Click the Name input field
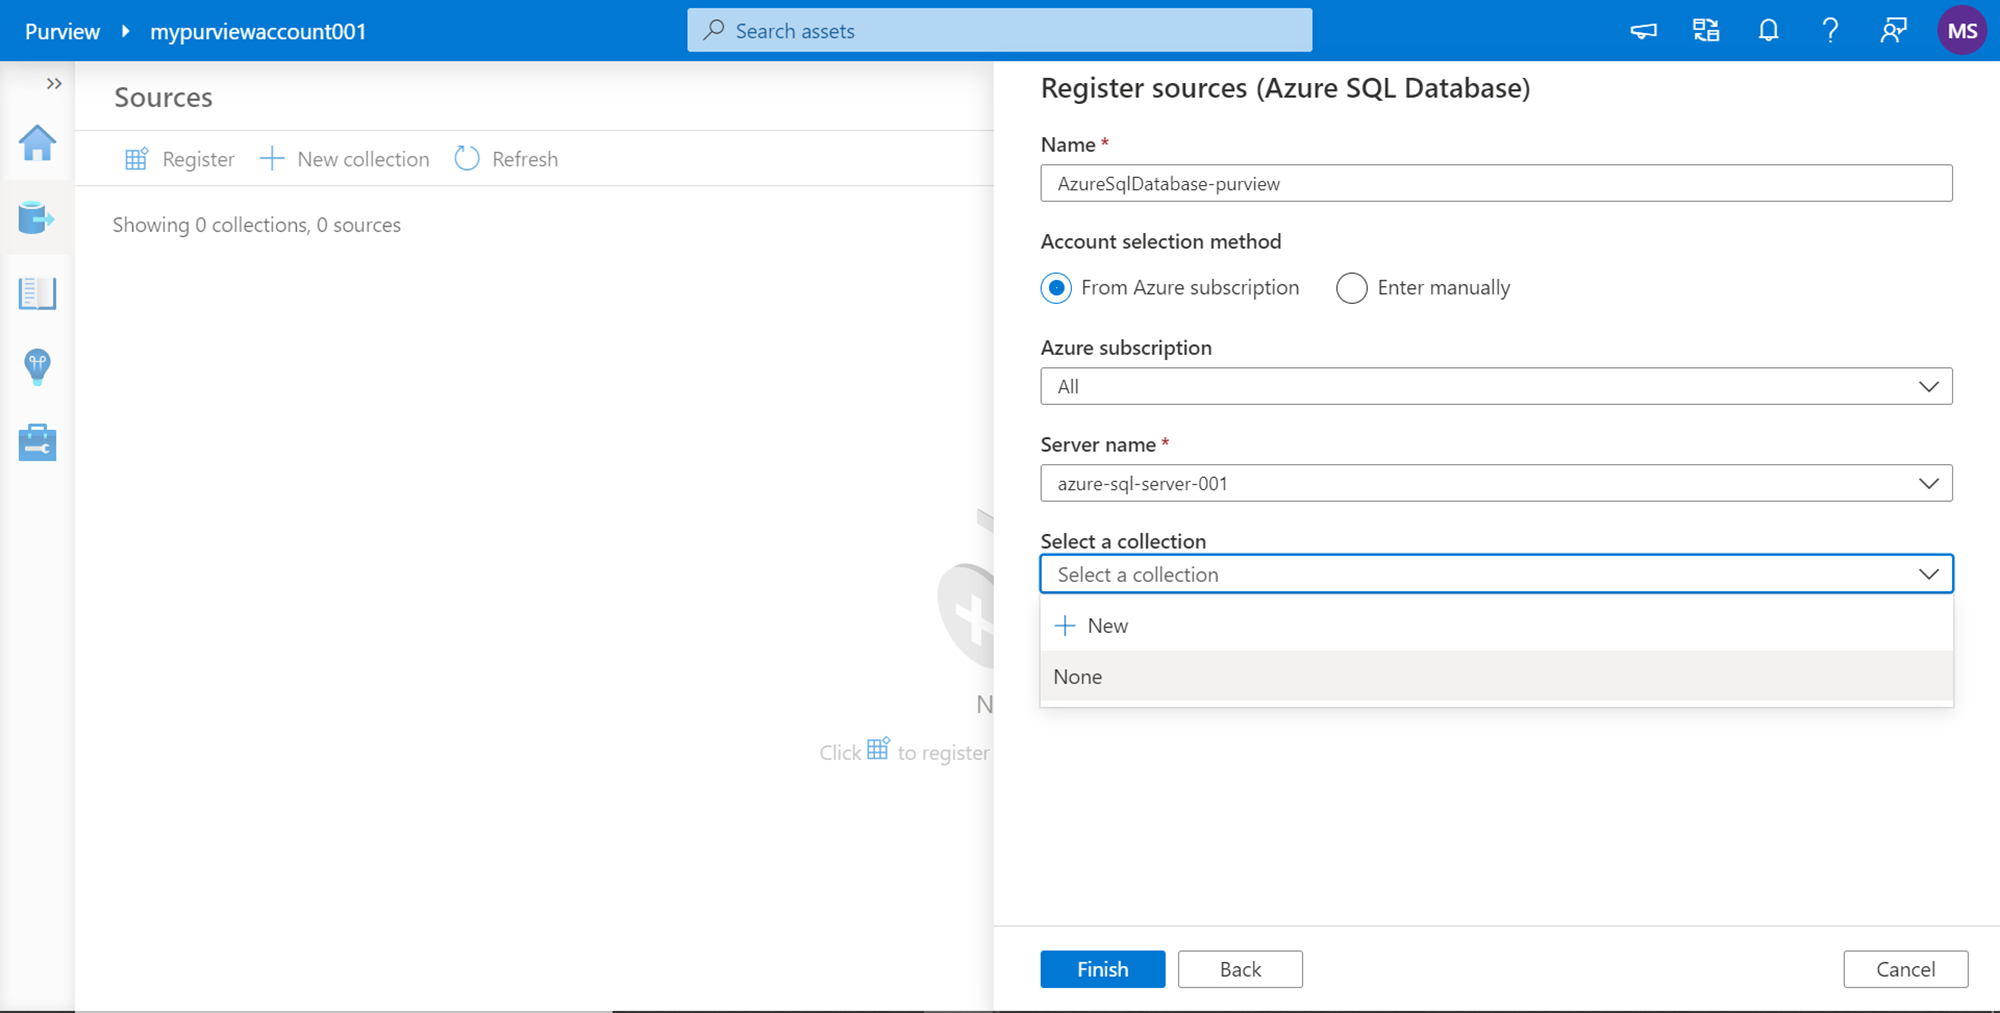 [1495, 184]
